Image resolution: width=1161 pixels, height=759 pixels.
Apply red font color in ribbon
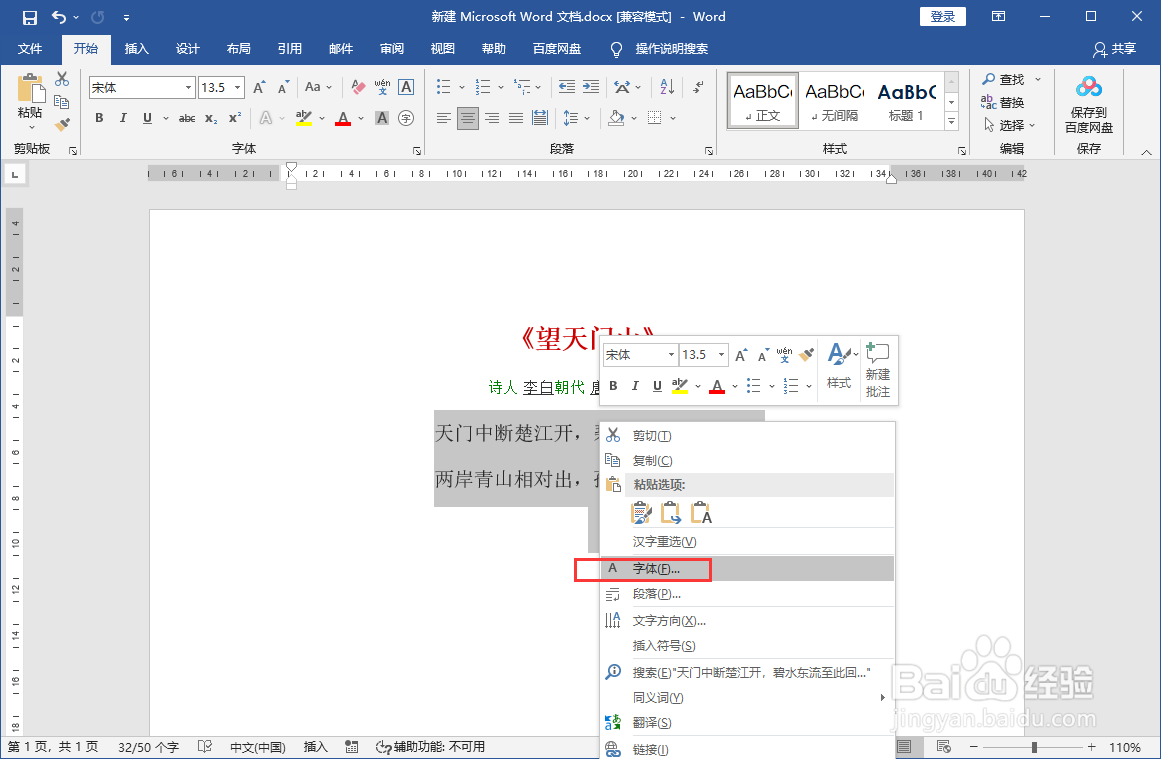343,118
